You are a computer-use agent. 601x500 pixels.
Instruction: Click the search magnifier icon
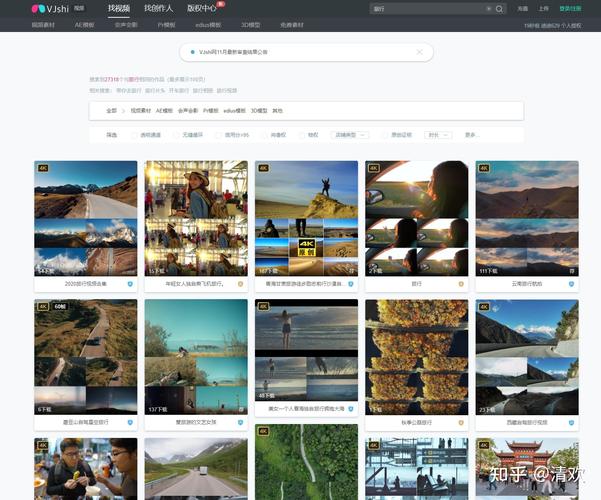click(x=499, y=8)
